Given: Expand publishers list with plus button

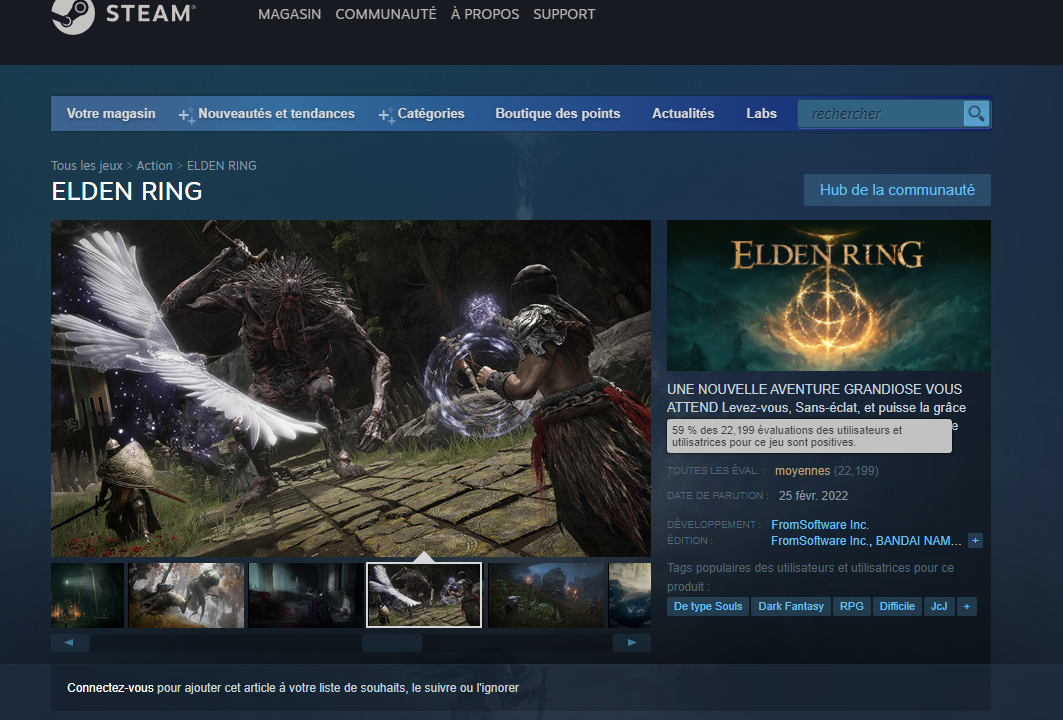Looking at the screenshot, I should click(x=975, y=540).
